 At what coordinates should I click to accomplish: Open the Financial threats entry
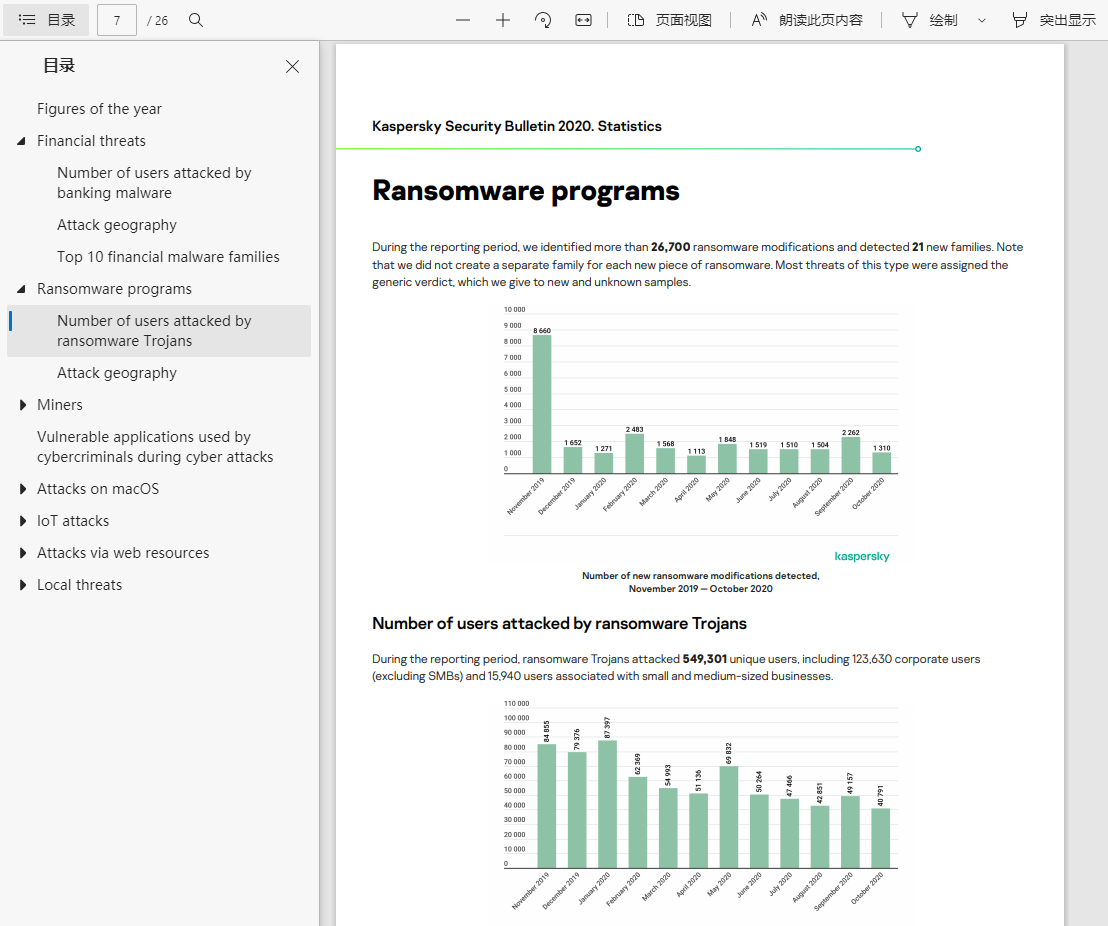tap(91, 141)
